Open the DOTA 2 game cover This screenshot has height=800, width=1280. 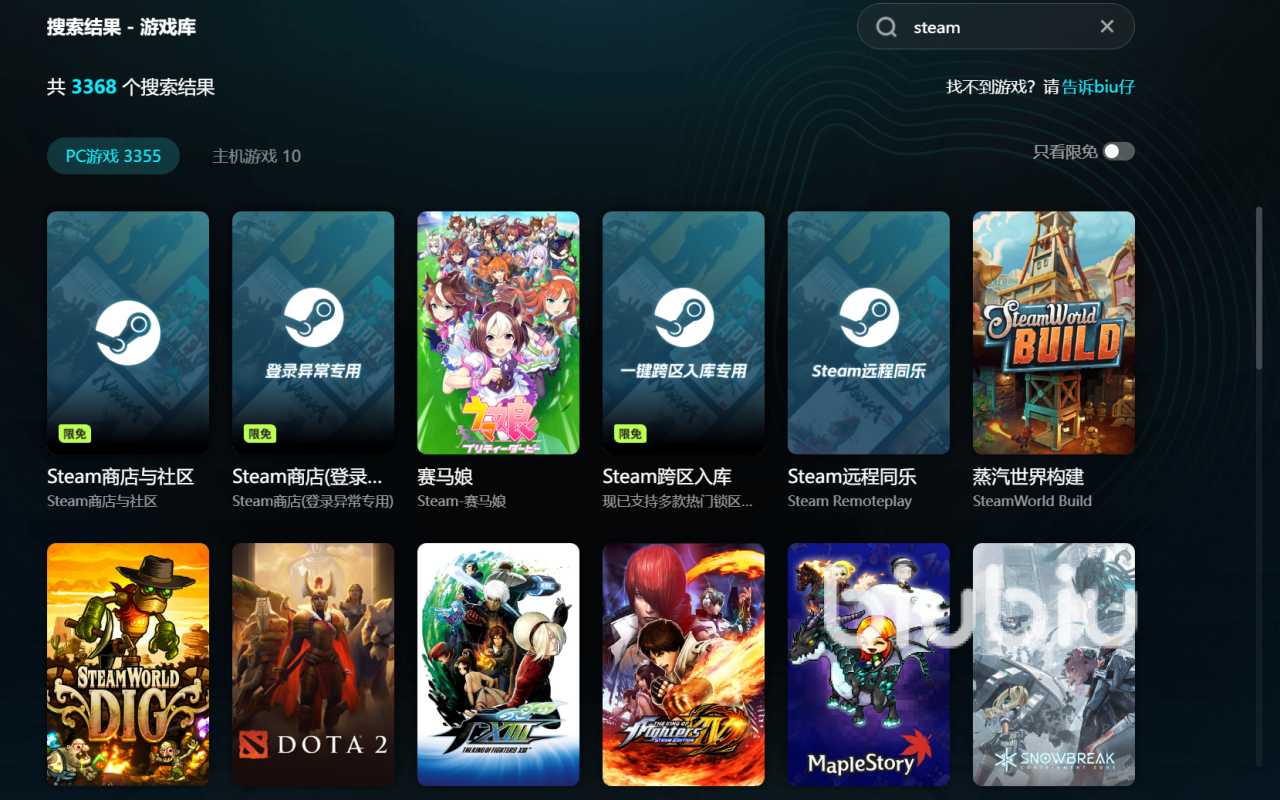pos(313,664)
